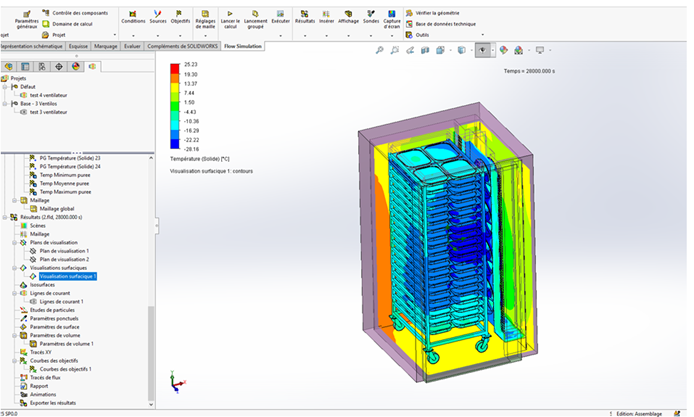Select Temp Moyenne puree goal
The width and height of the screenshot is (694, 417).
click(64, 183)
